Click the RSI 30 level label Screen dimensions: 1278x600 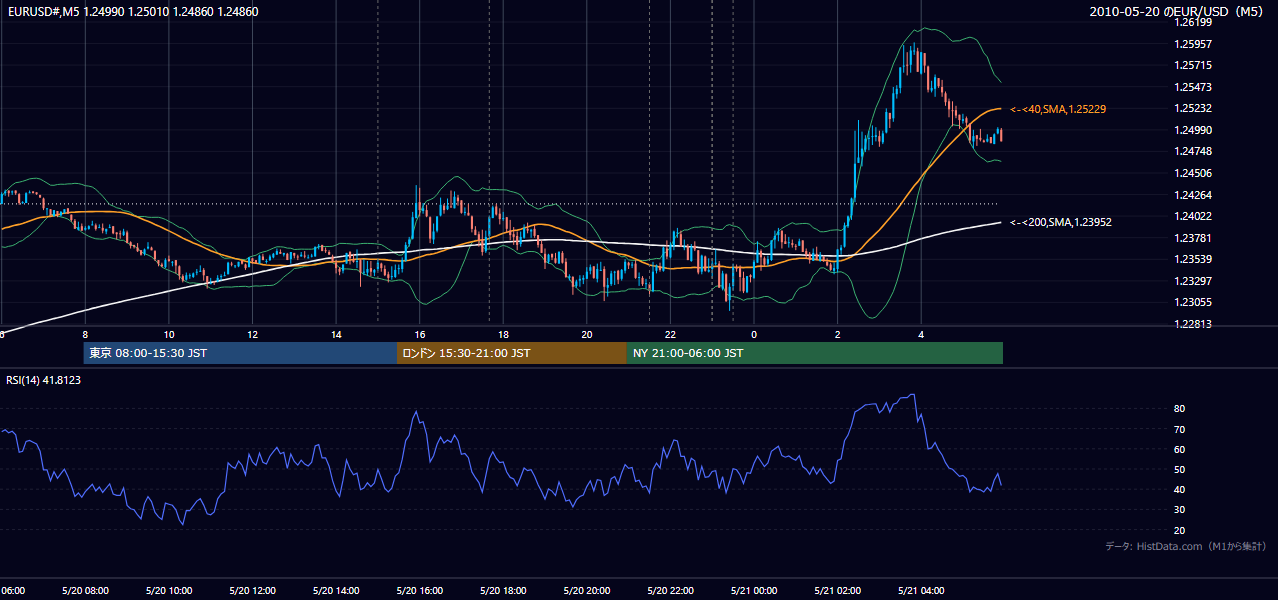coord(1180,510)
